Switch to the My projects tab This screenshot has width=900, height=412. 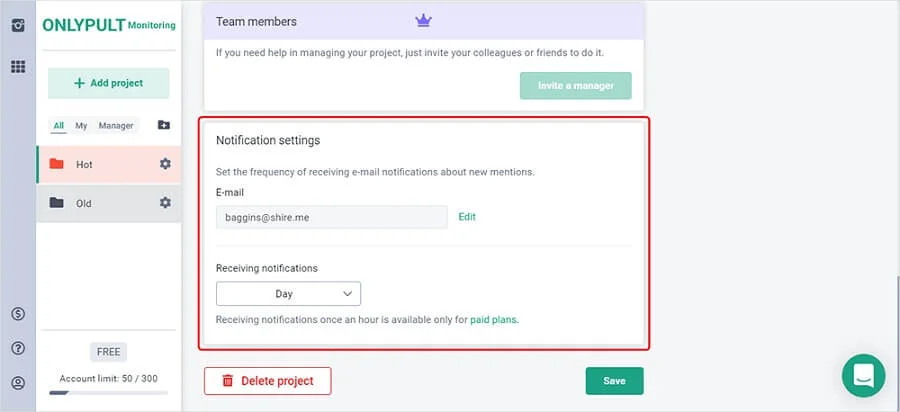(x=81, y=126)
